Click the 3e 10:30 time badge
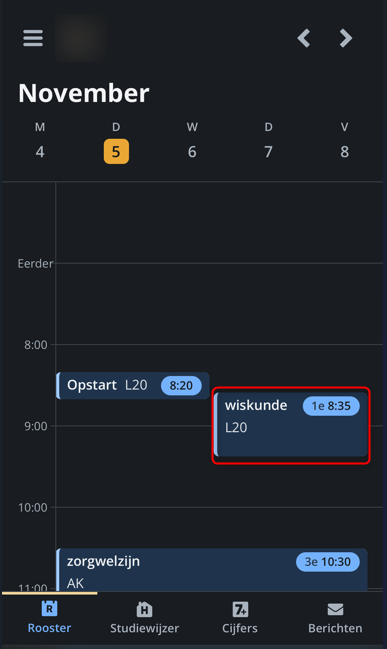The height and width of the screenshot is (649, 387). [x=328, y=562]
